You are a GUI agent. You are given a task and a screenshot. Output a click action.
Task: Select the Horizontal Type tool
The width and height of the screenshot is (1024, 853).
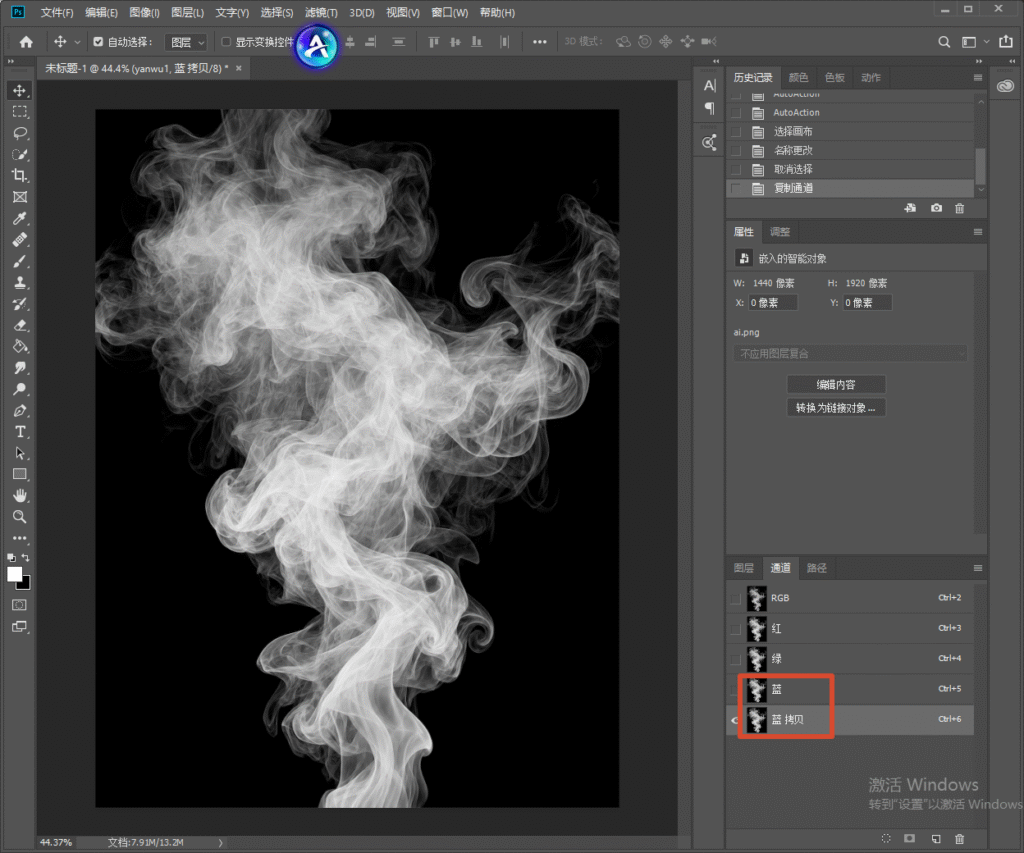tap(20, 432)
